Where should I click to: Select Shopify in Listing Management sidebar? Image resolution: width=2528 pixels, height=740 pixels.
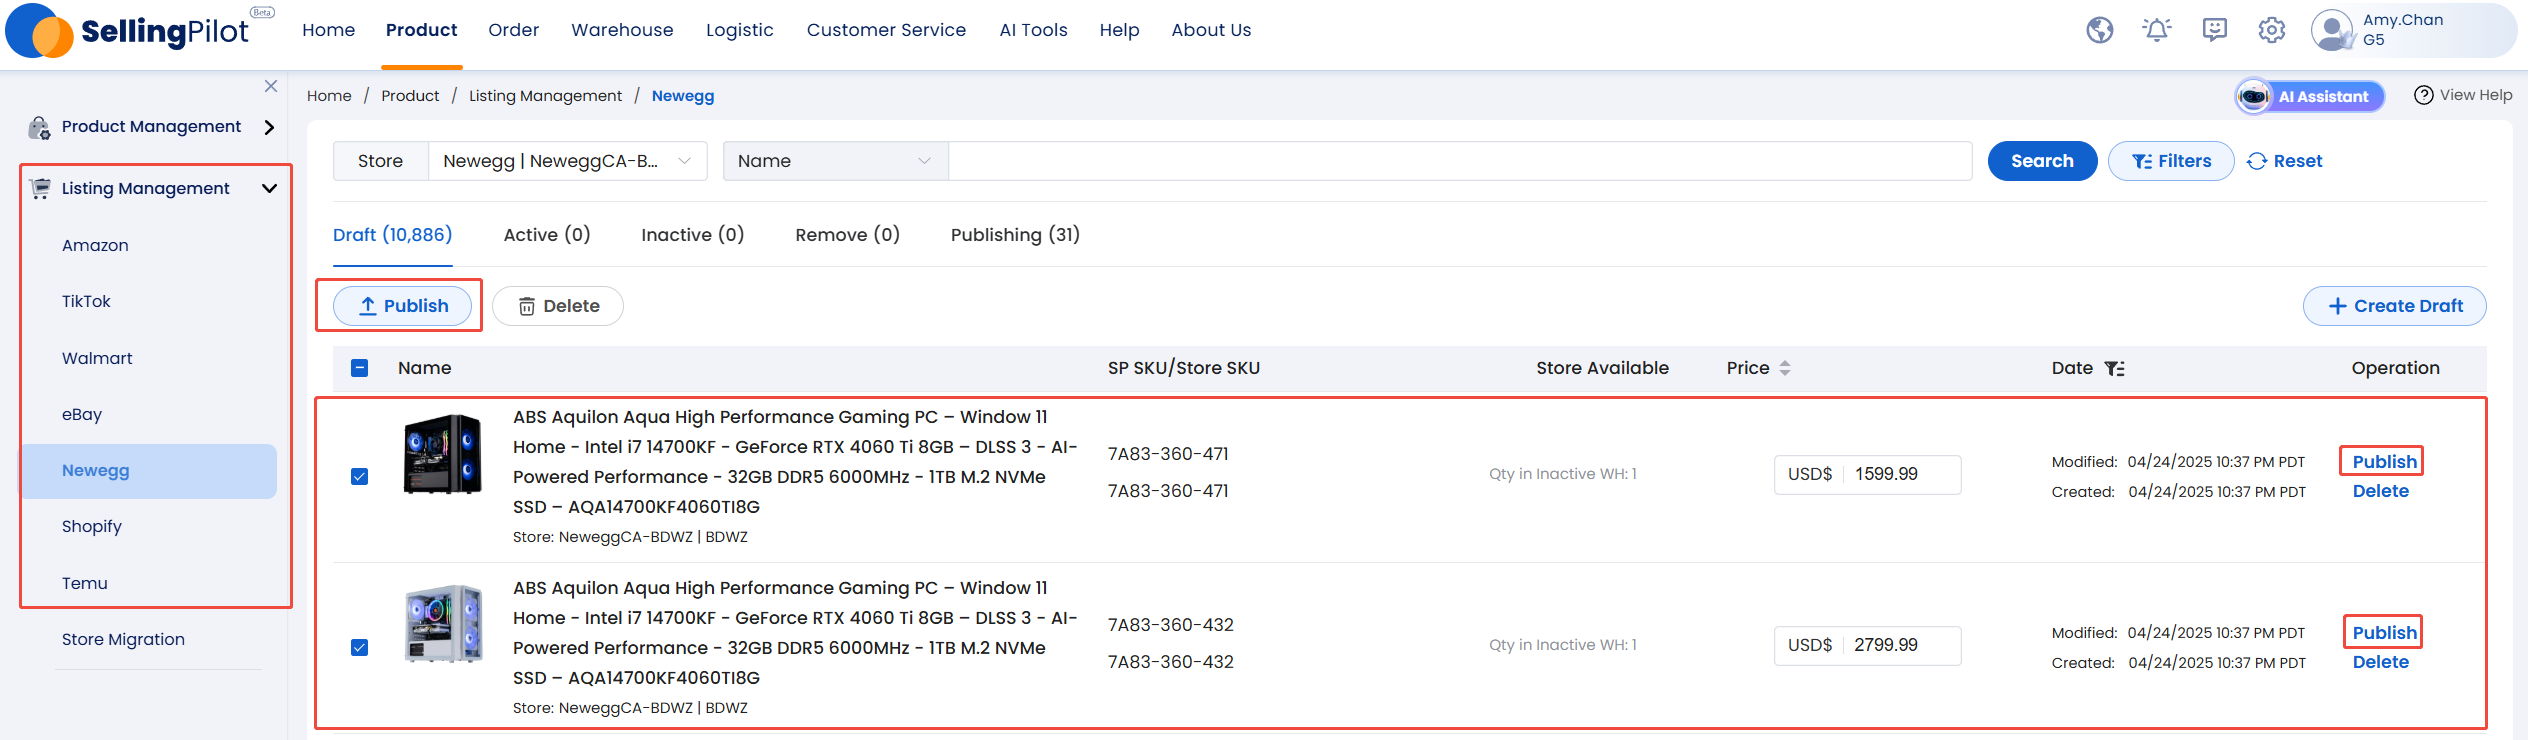(92, 526)
